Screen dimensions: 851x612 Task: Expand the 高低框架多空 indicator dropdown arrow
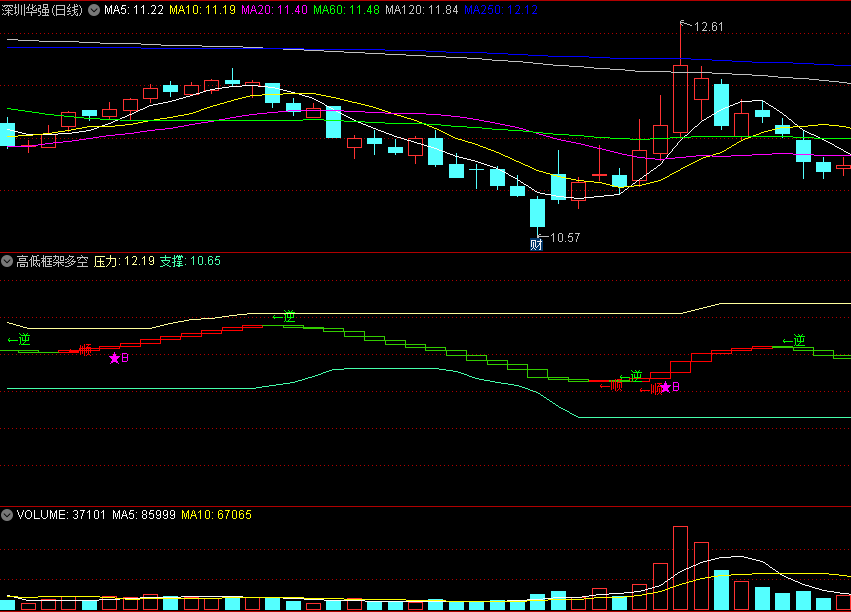(x=7, y=261)
